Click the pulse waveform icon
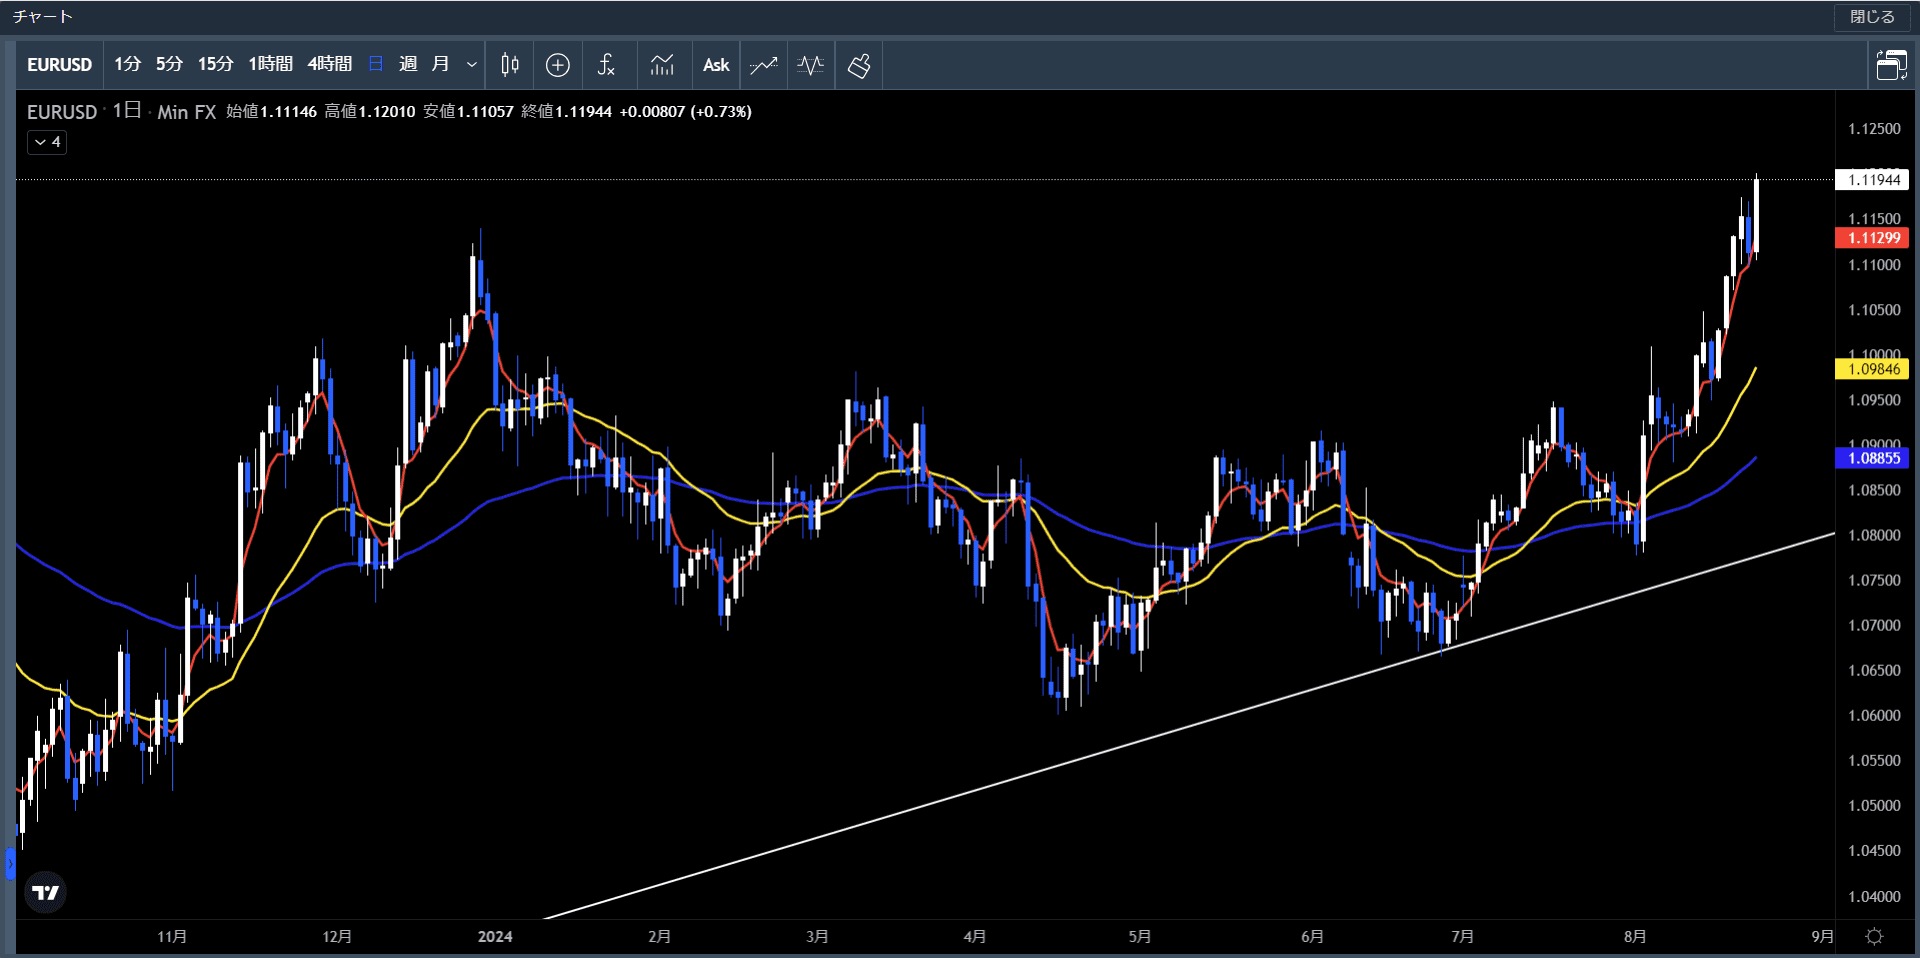This screenshot has width=1920, height=958. tap(811, 65)
